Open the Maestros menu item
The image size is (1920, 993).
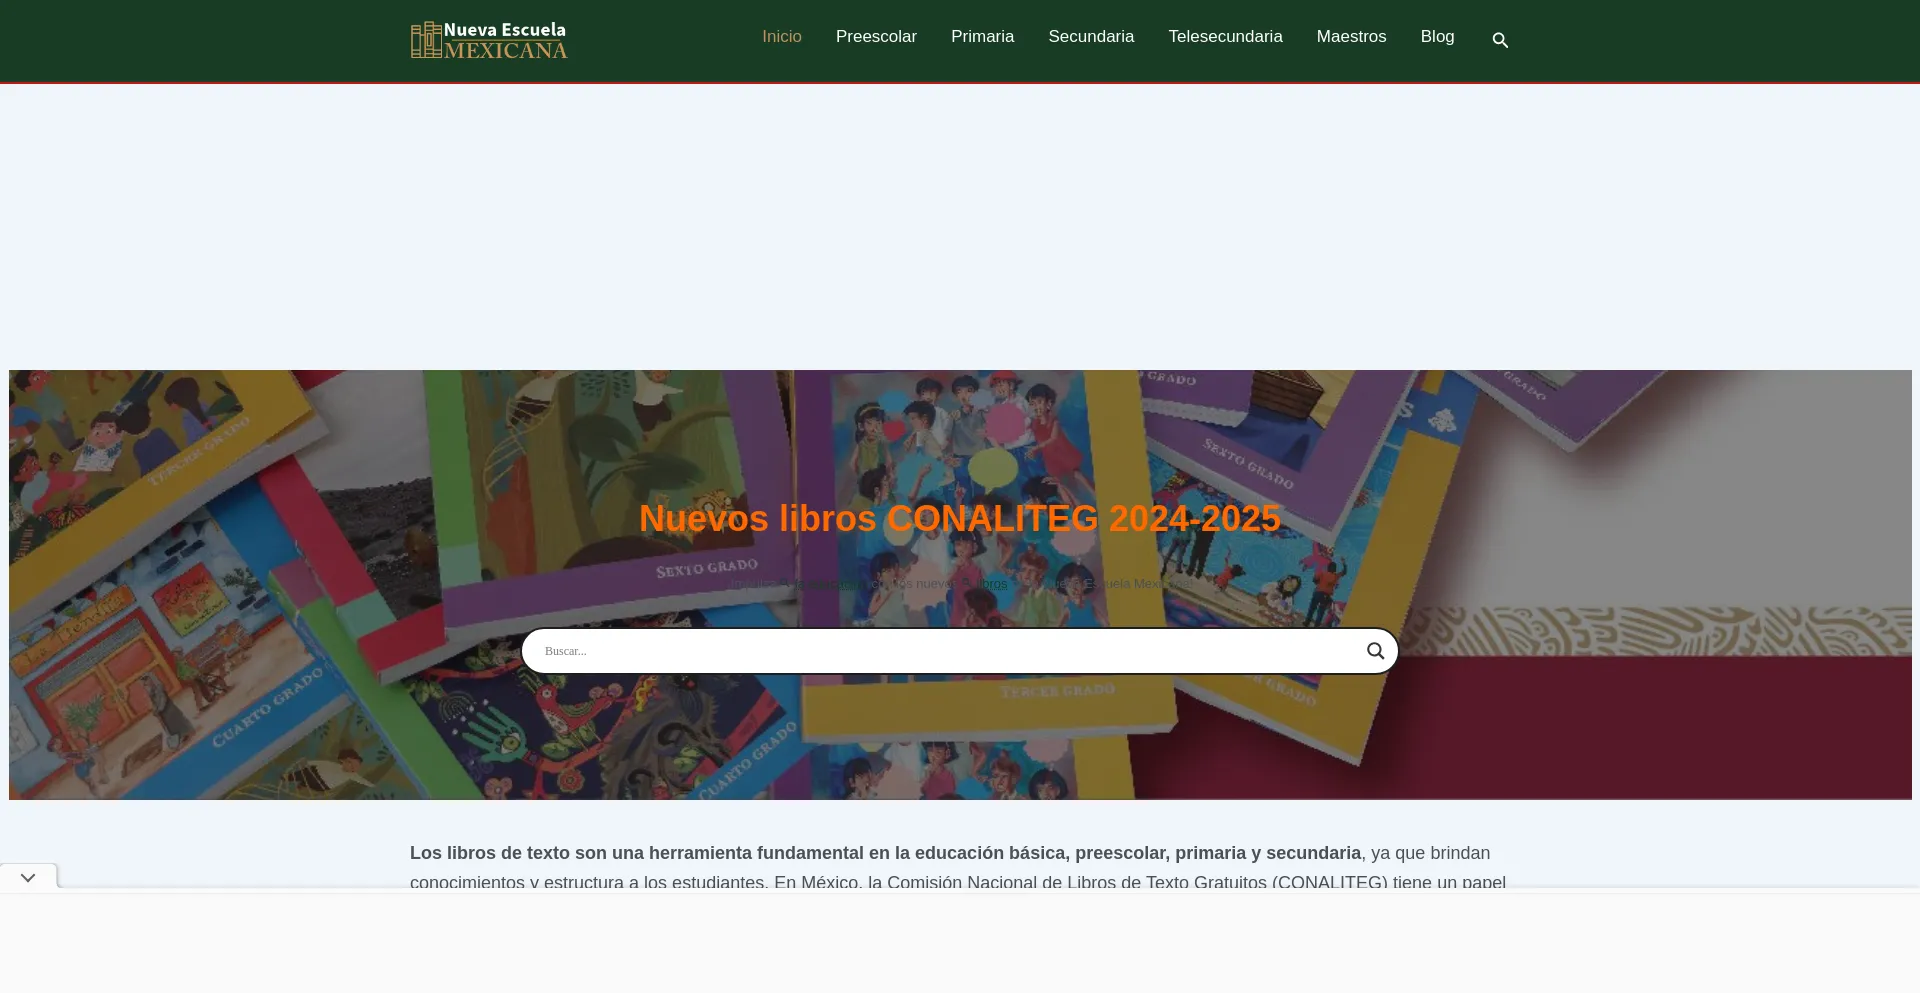[x=1351, y=37]
